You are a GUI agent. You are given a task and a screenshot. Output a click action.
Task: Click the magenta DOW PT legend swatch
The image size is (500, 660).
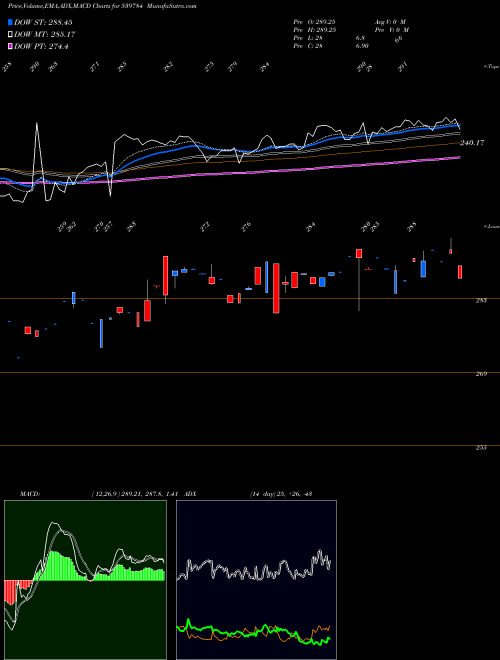click(10, 46)
